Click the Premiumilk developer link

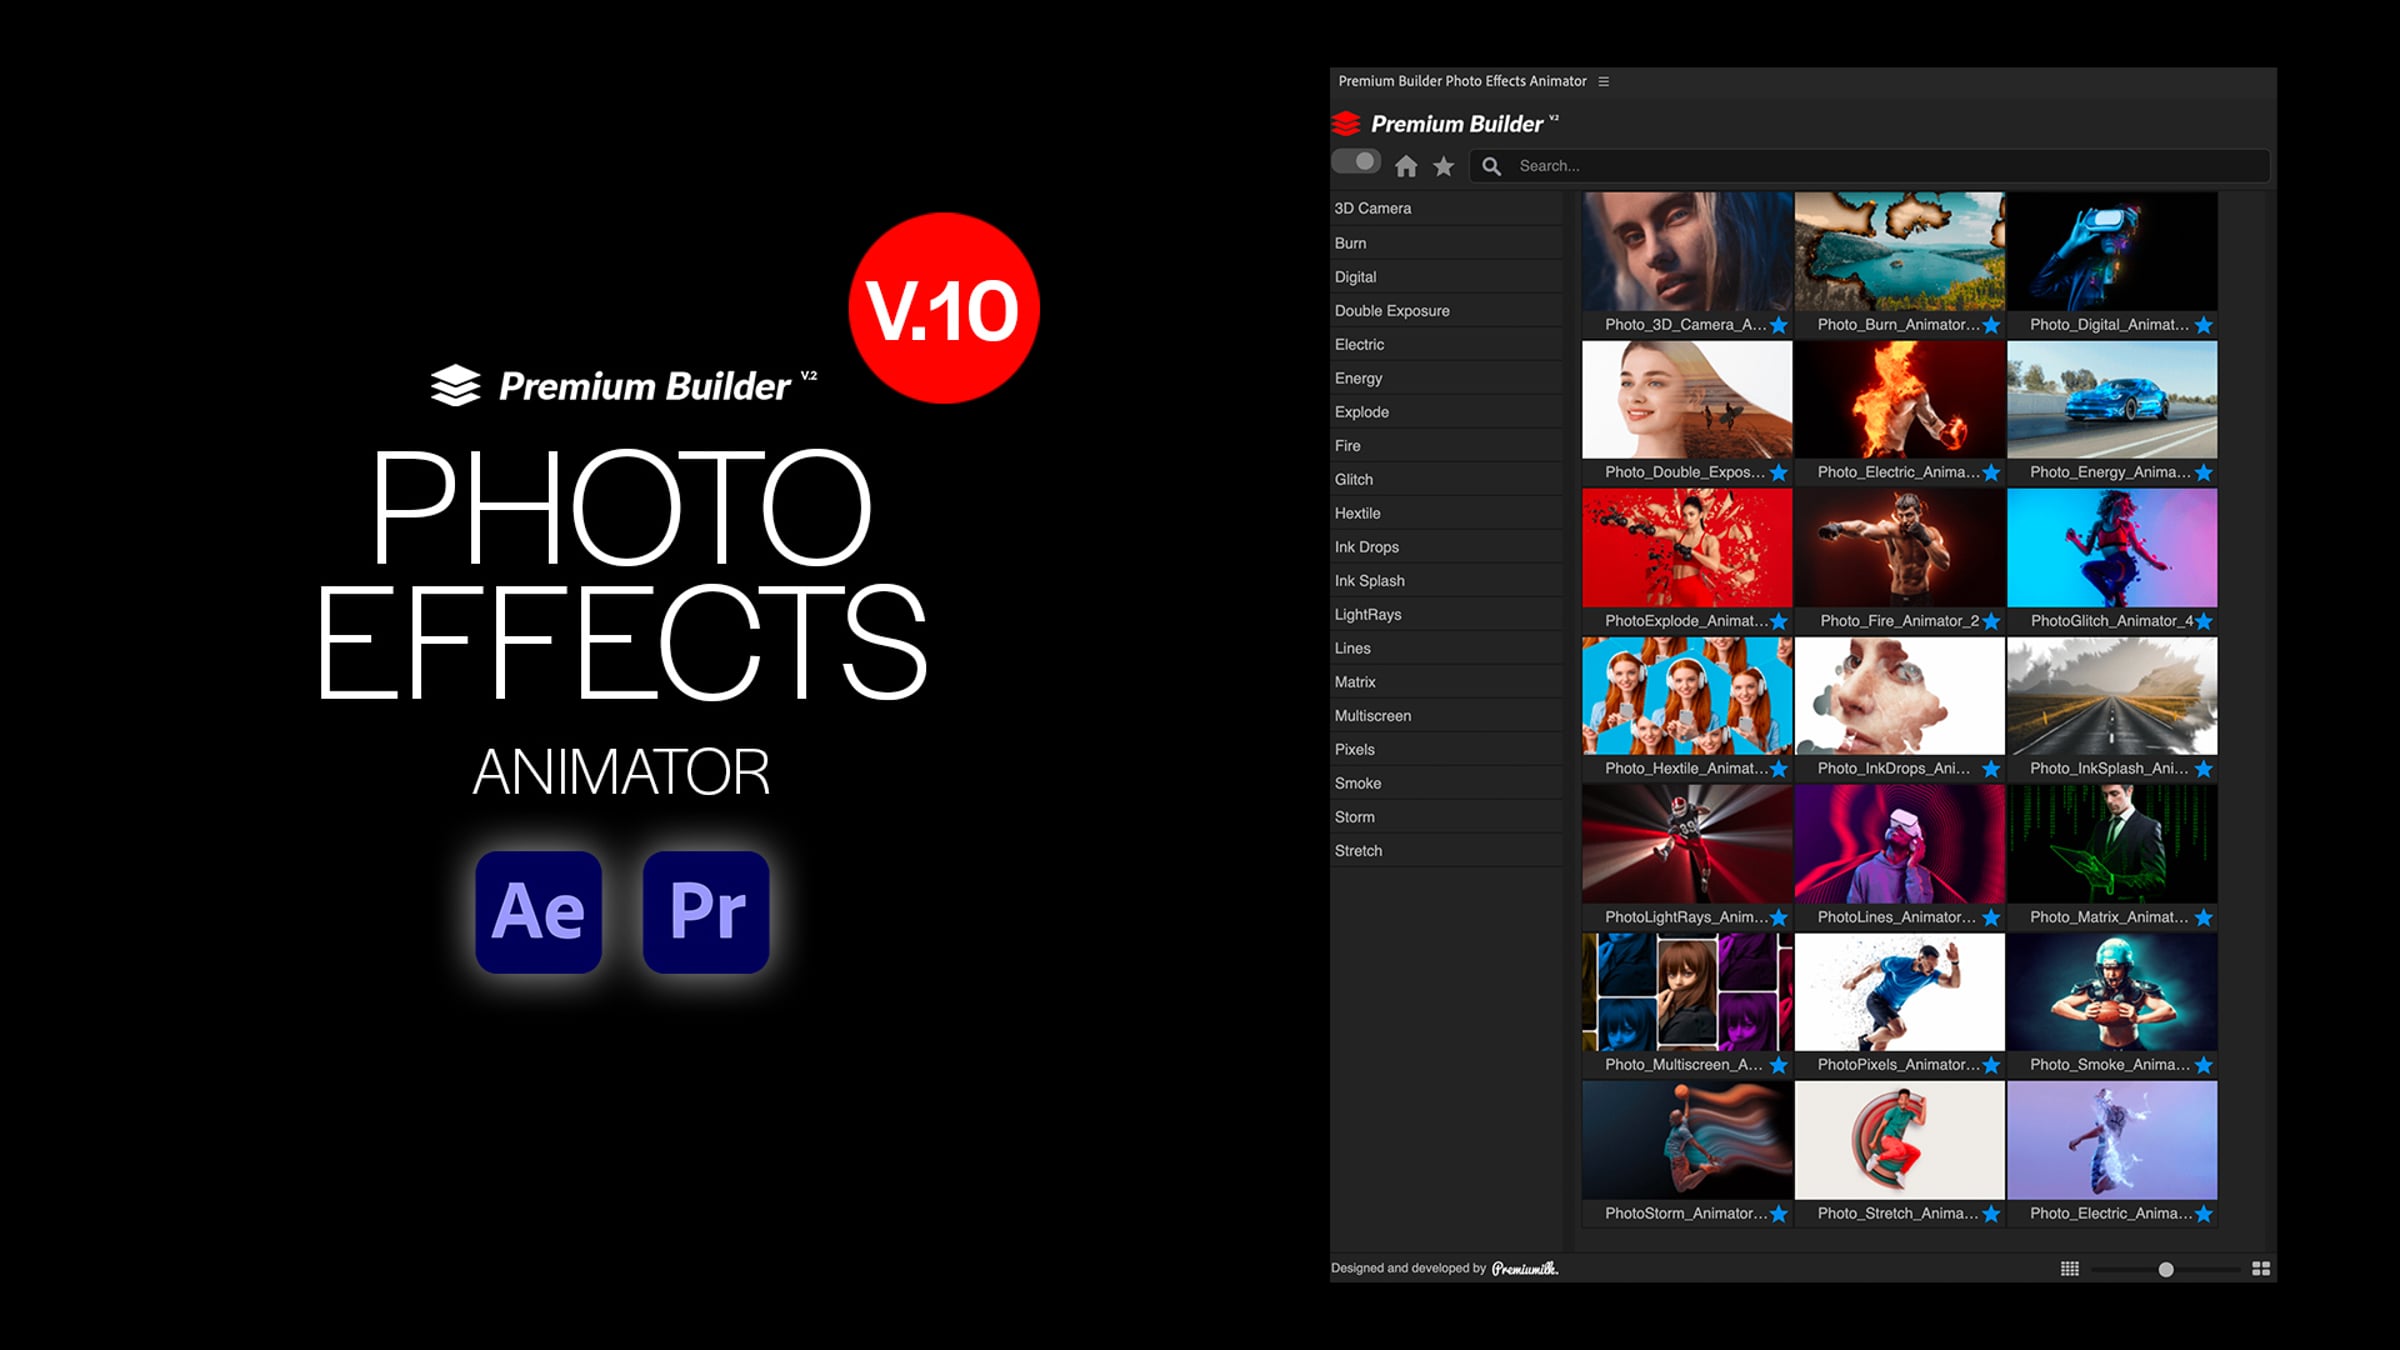(x=1524, y=1268)
